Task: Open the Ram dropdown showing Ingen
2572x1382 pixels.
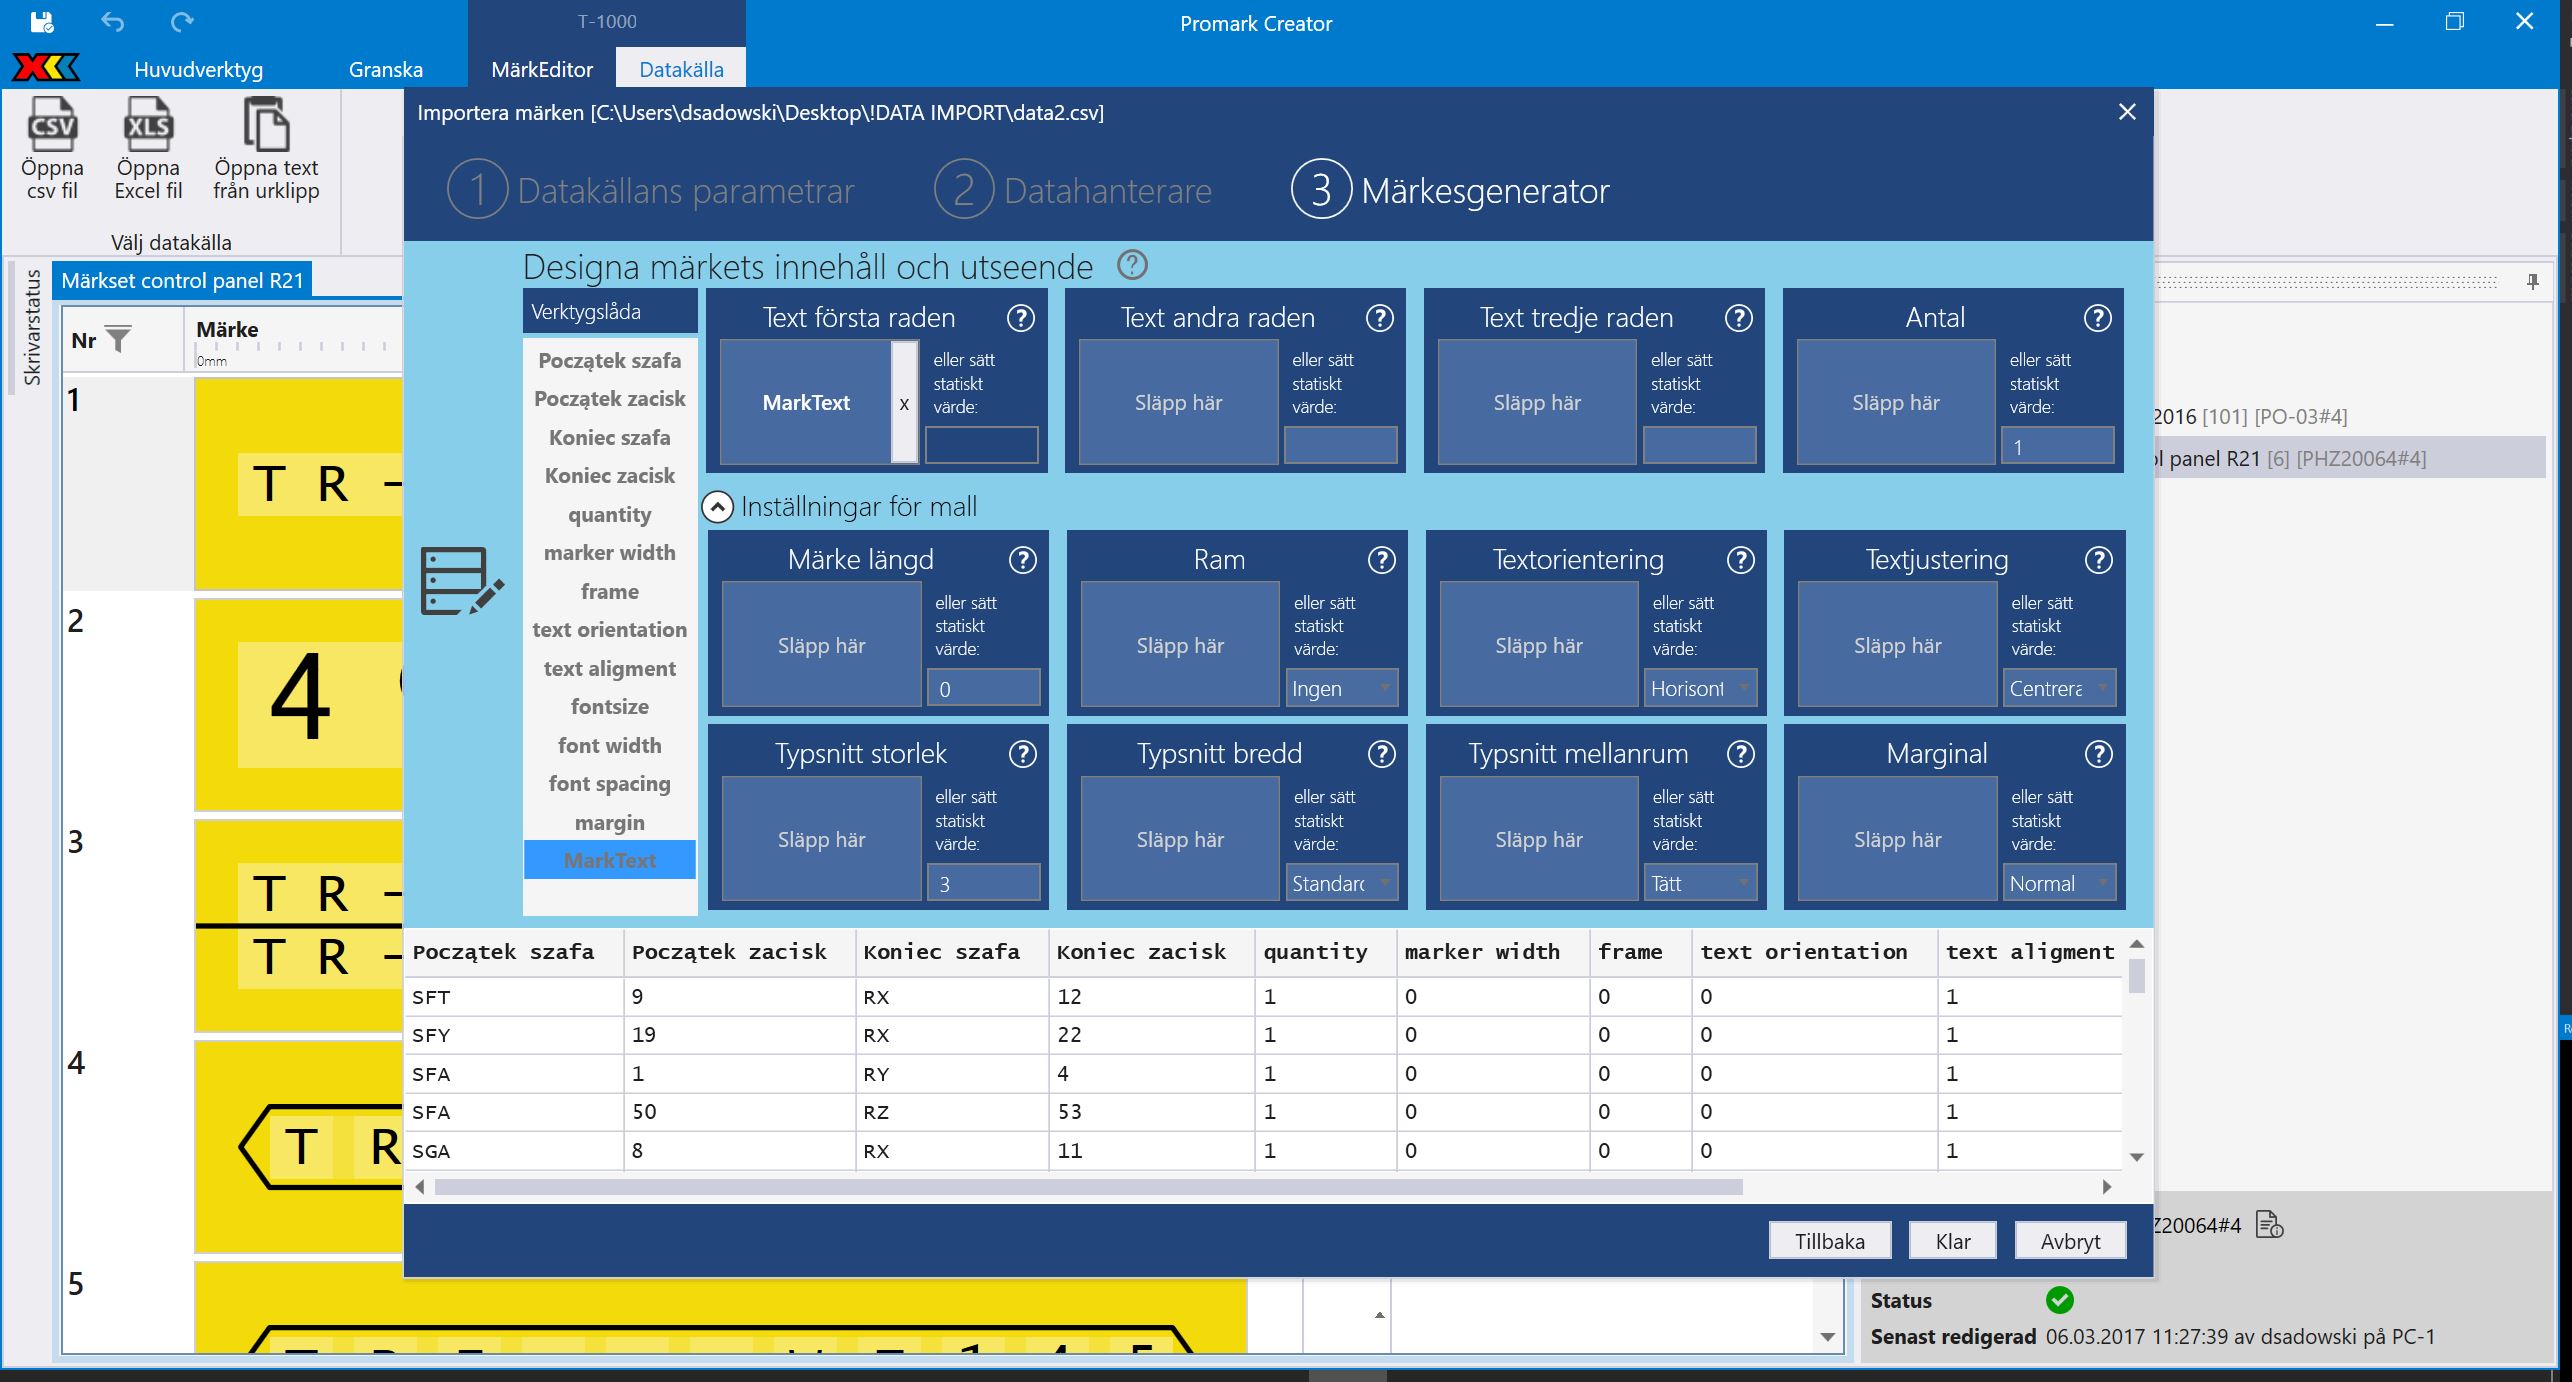Action: point(1340,688)
